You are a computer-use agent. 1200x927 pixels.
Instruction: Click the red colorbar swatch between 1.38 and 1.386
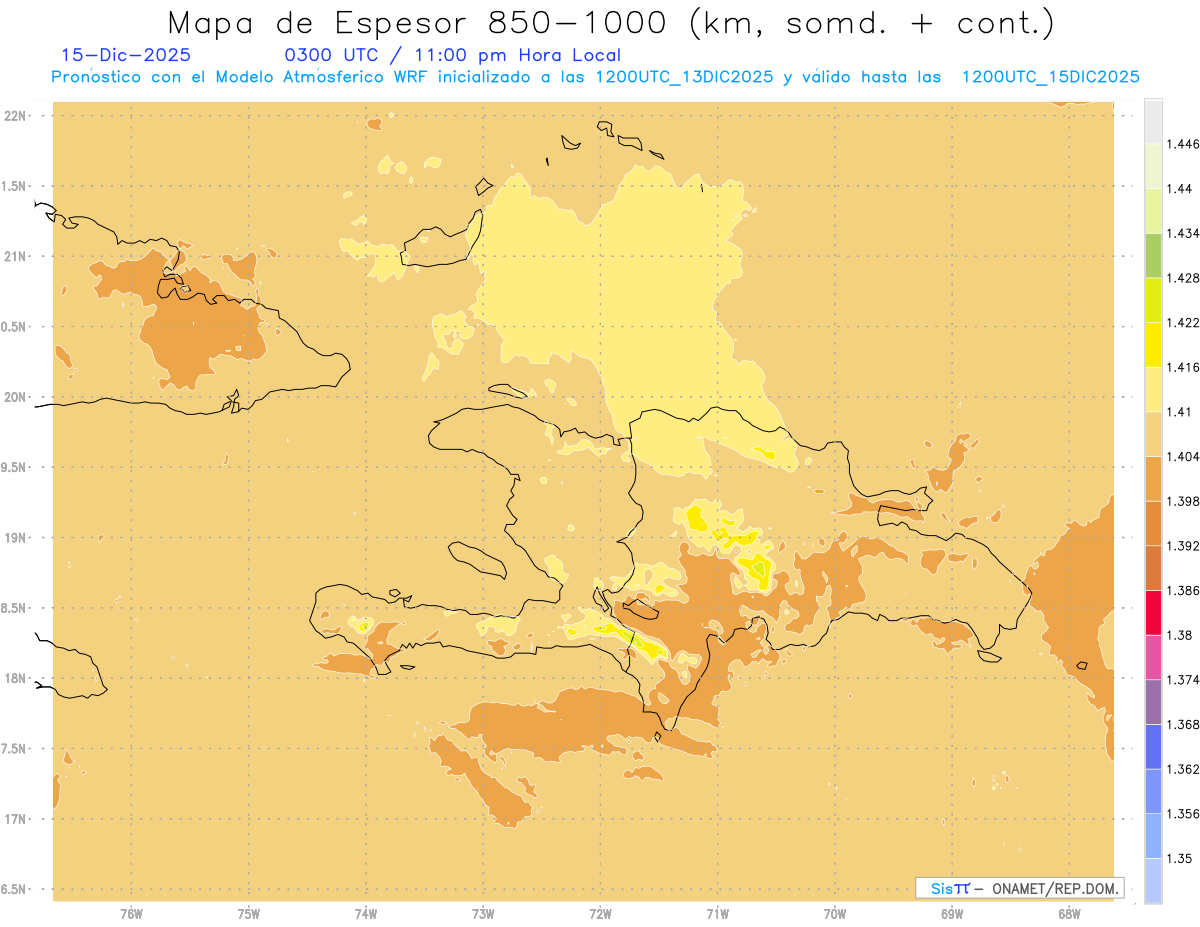[x=1153, y=613]
